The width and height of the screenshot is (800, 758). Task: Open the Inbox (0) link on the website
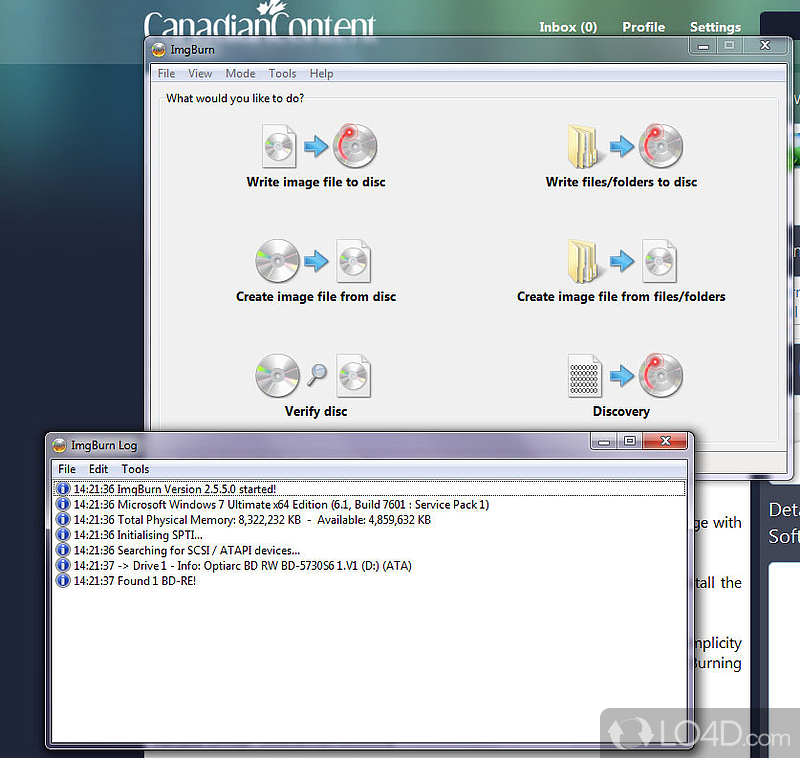click(x=568, y=27)
